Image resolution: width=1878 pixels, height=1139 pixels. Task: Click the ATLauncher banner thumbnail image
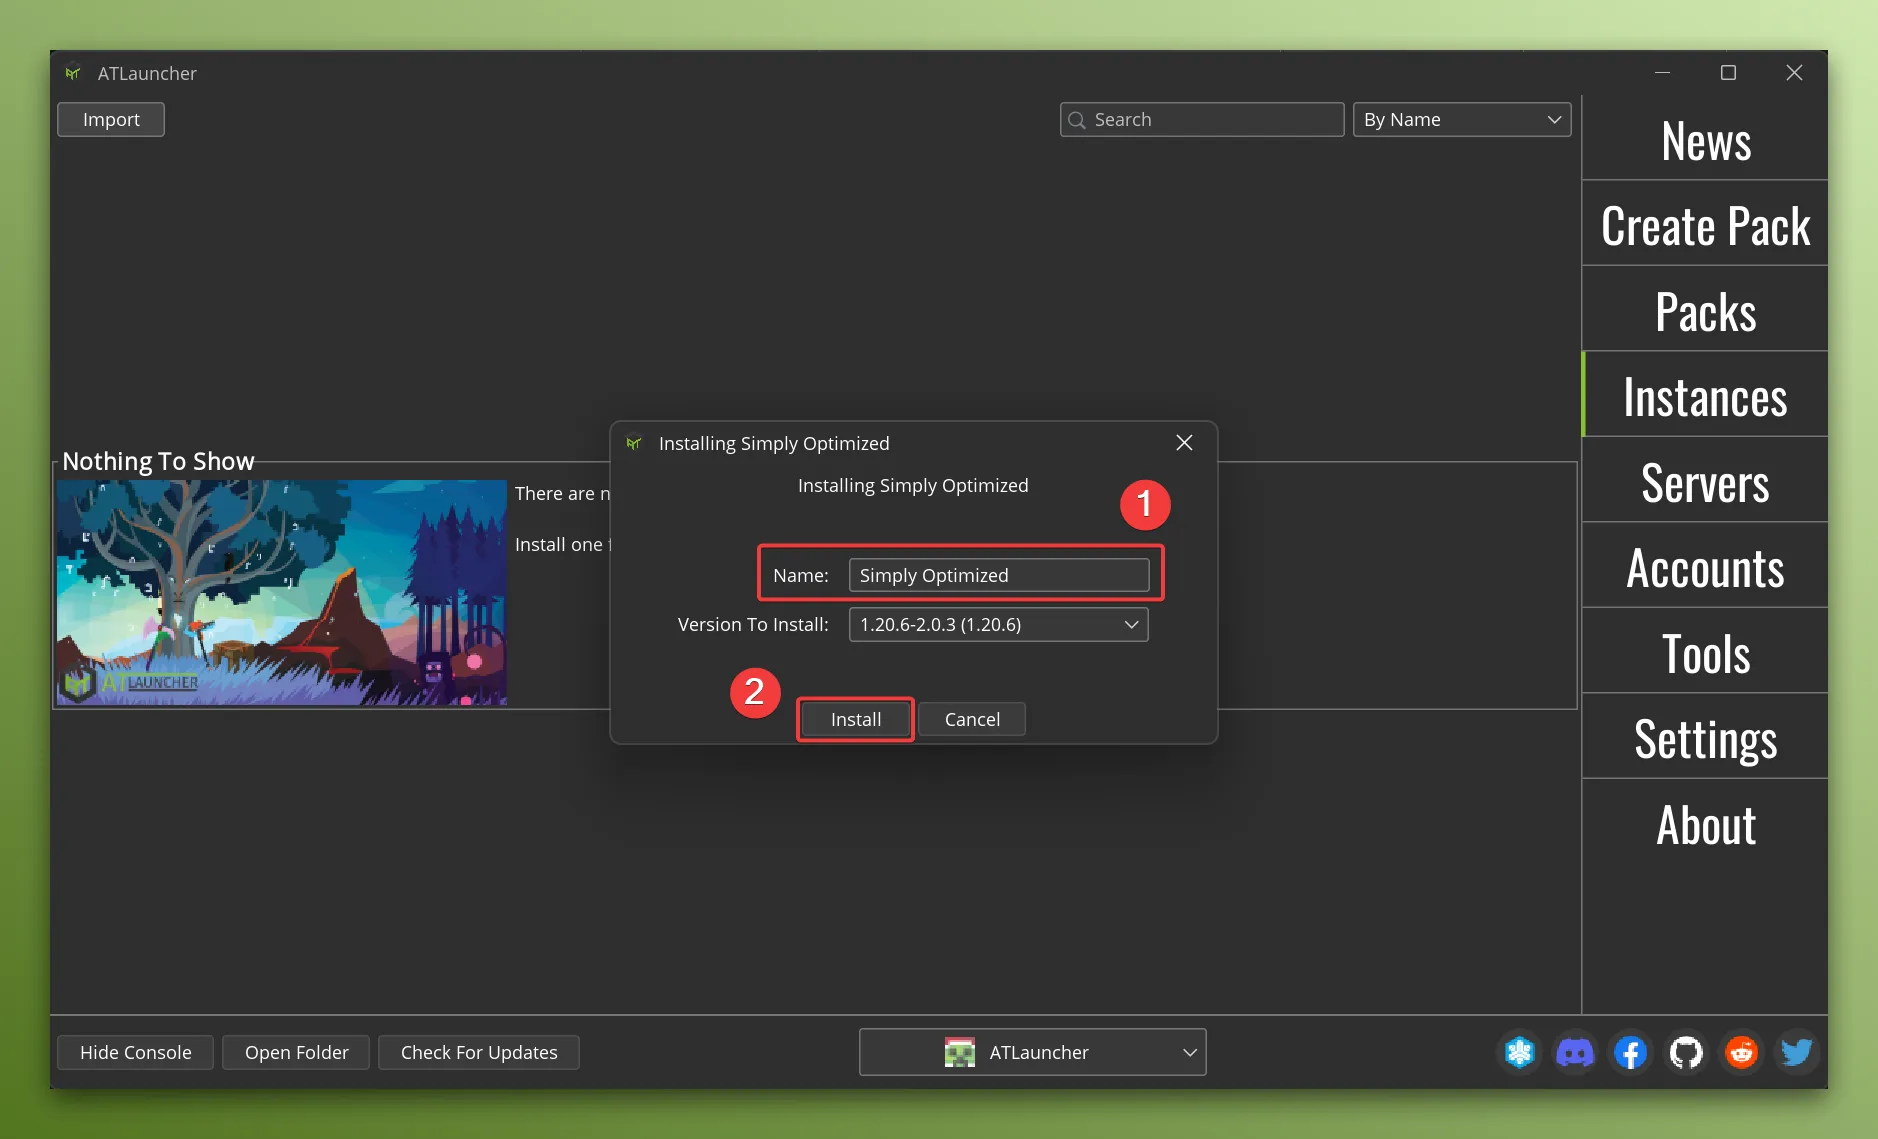click(x=281, y=592)
